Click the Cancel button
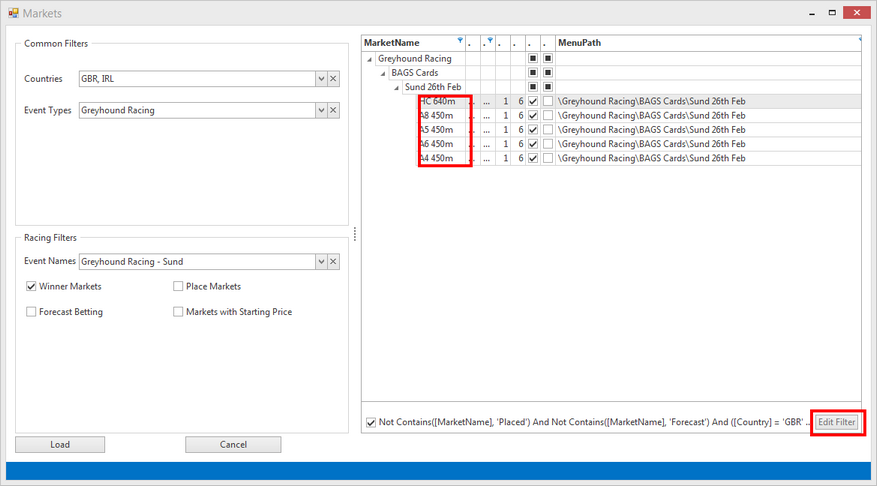 click(233, 445)
